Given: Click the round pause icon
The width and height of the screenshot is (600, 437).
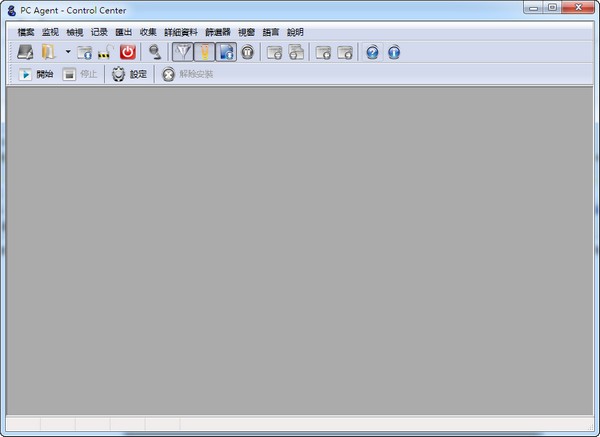Looking at the screenshot, I should click(248, 52).
